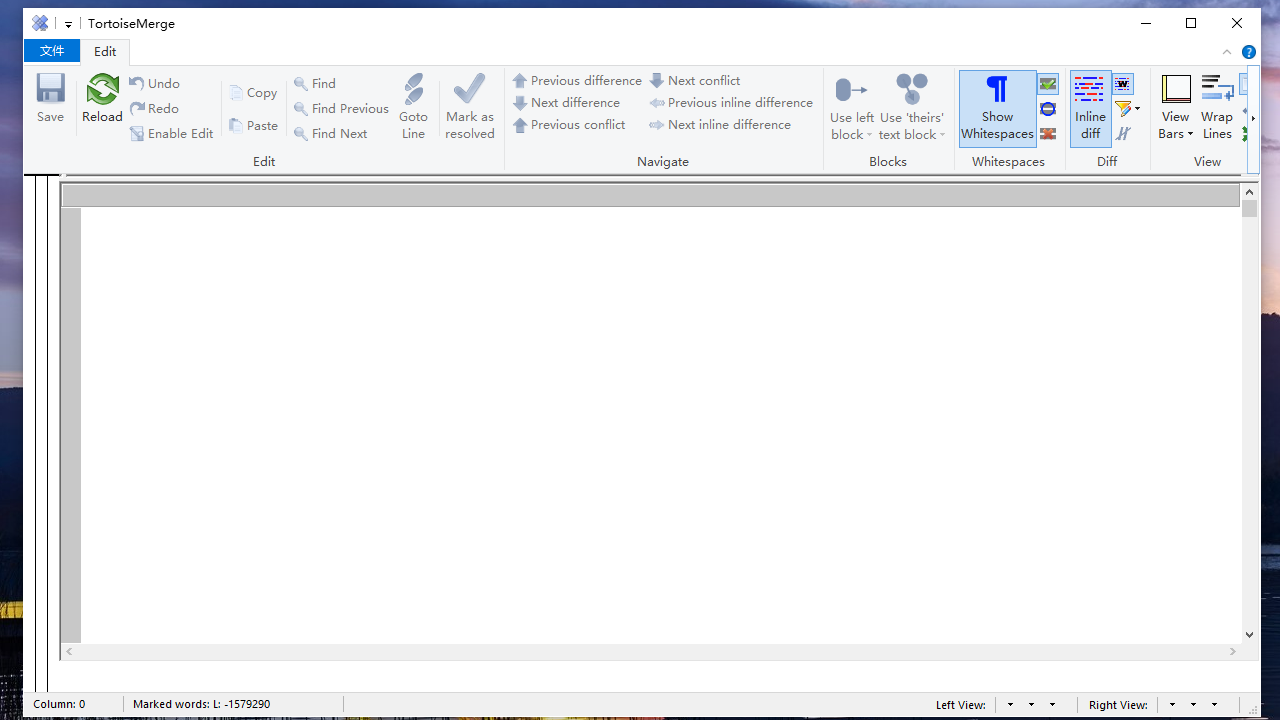Screen dimensions: 1280x720
Task: Click the Mark as resolved checkmark icon
Action: (x=469, y=90)
